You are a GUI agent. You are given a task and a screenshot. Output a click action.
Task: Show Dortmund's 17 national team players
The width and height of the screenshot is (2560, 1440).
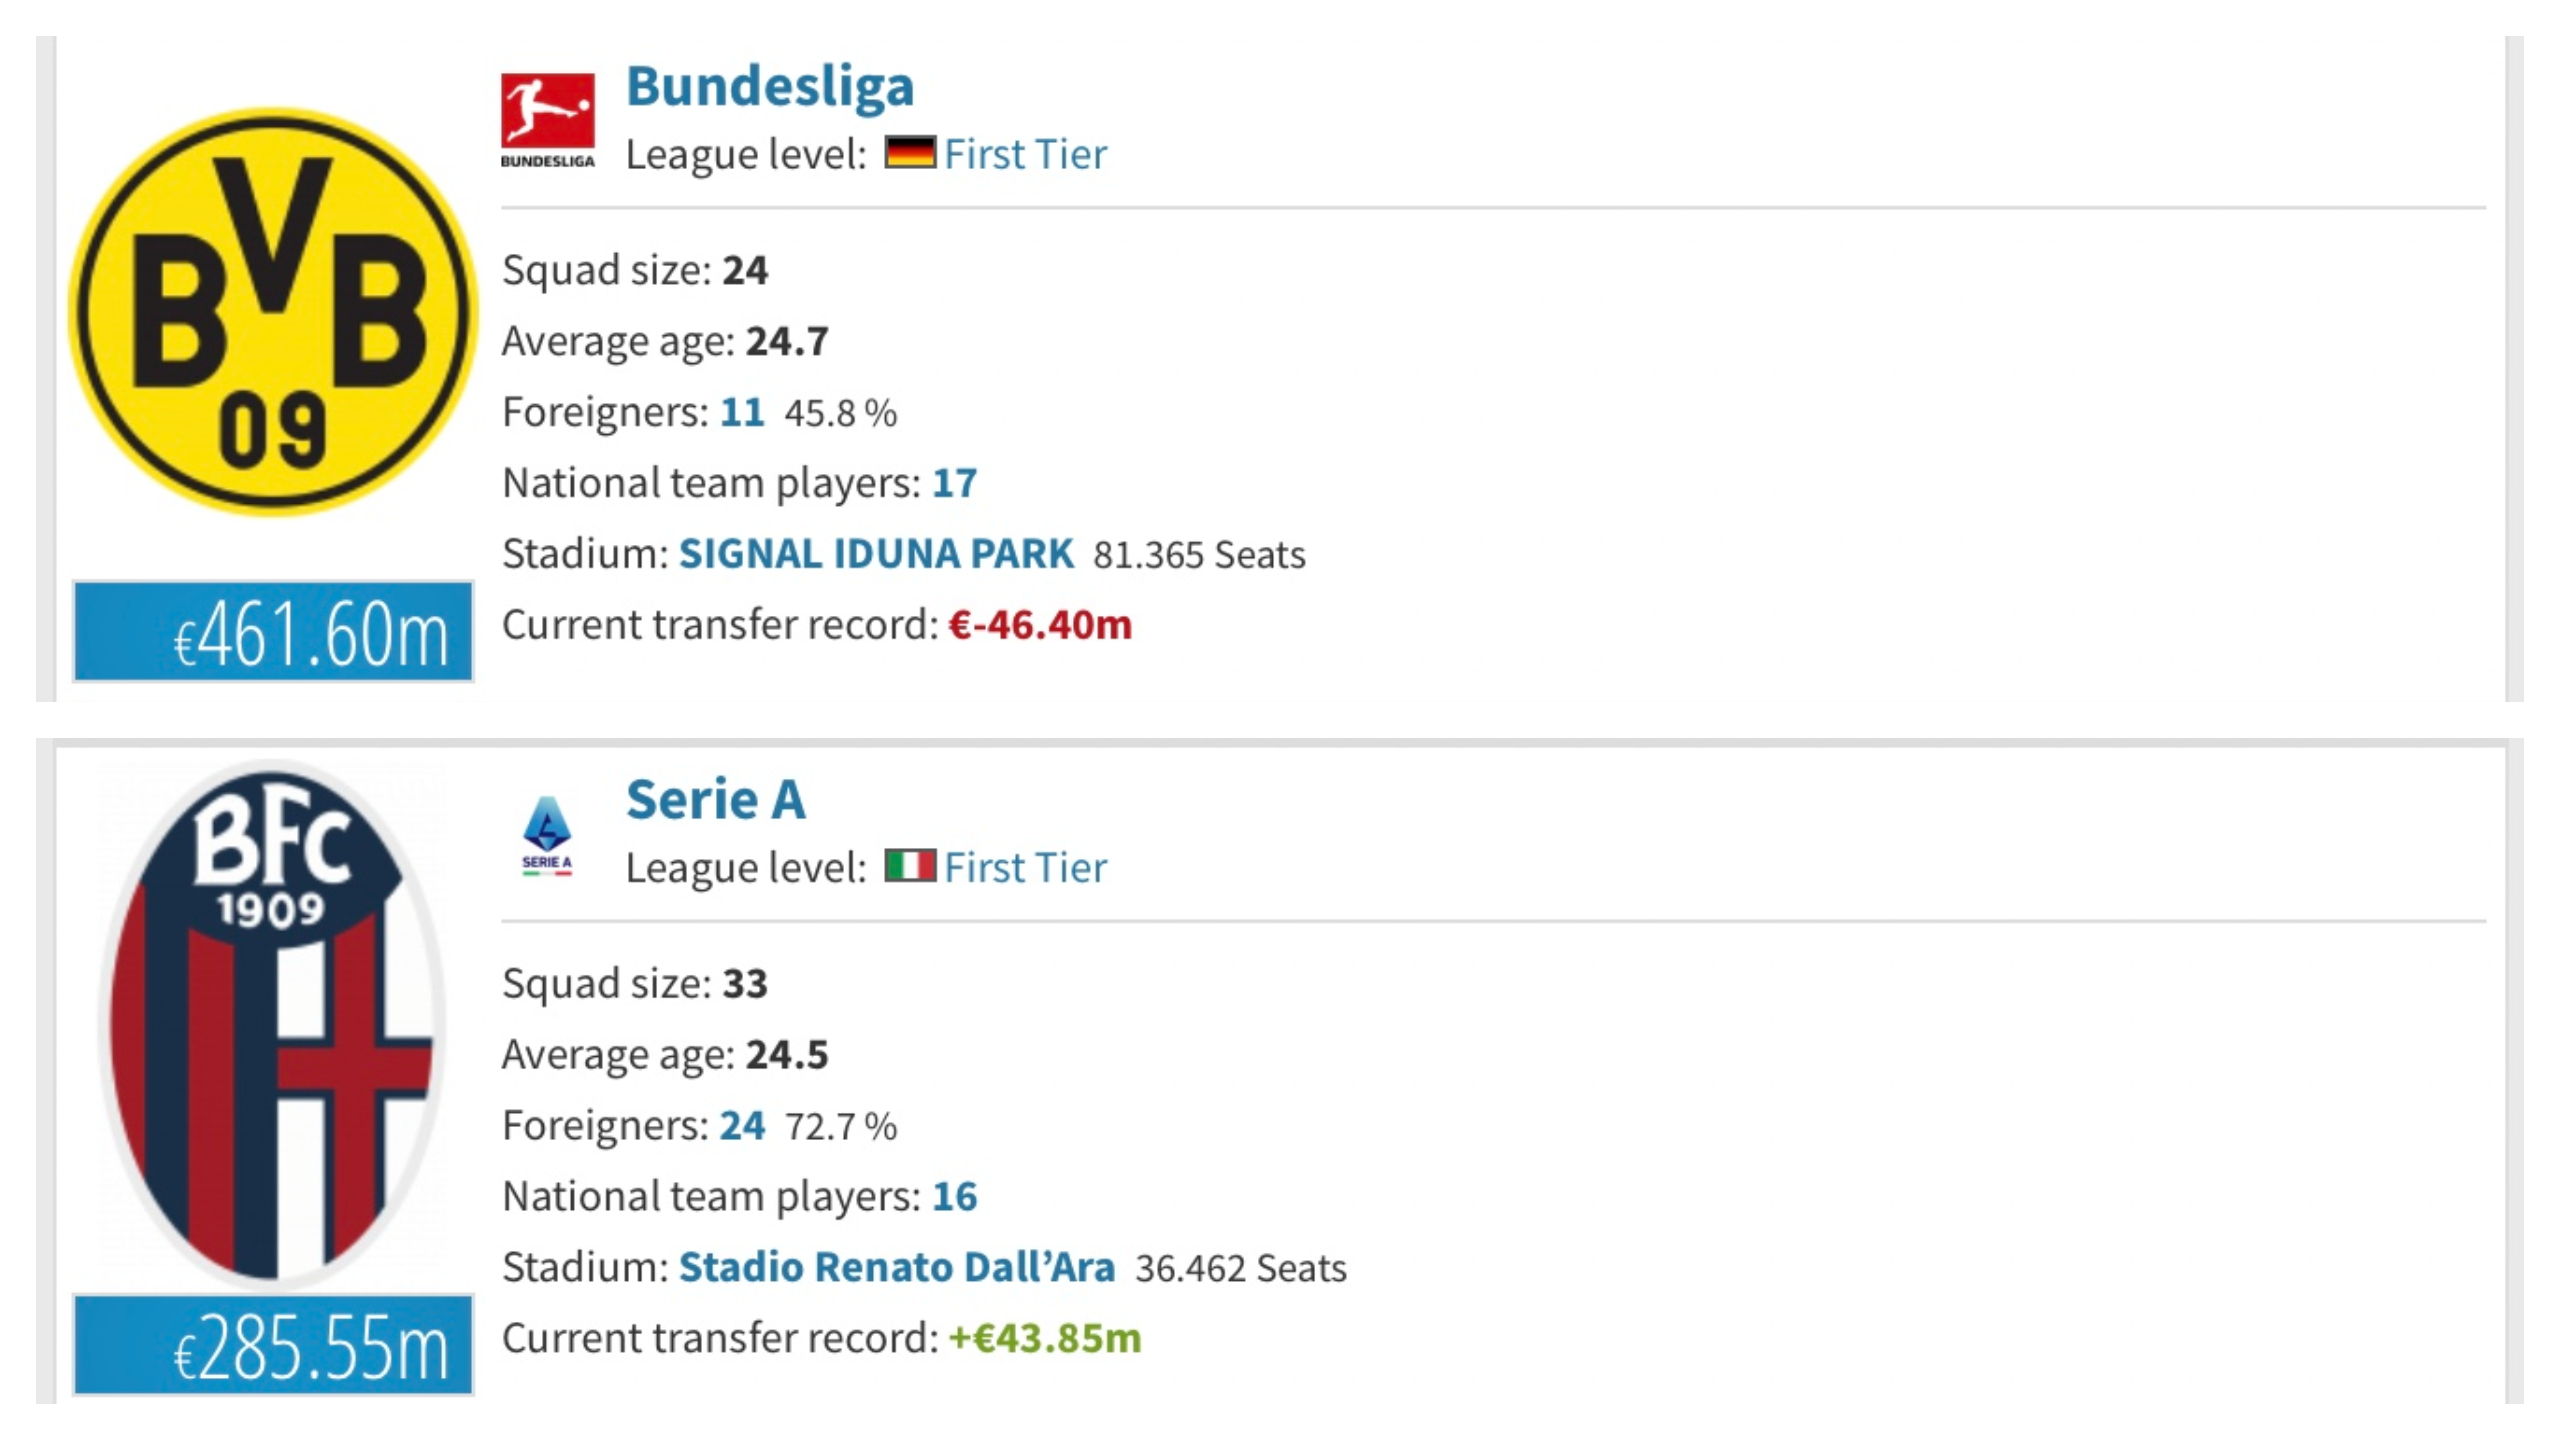pyautogui.click(x=955, y=483)
